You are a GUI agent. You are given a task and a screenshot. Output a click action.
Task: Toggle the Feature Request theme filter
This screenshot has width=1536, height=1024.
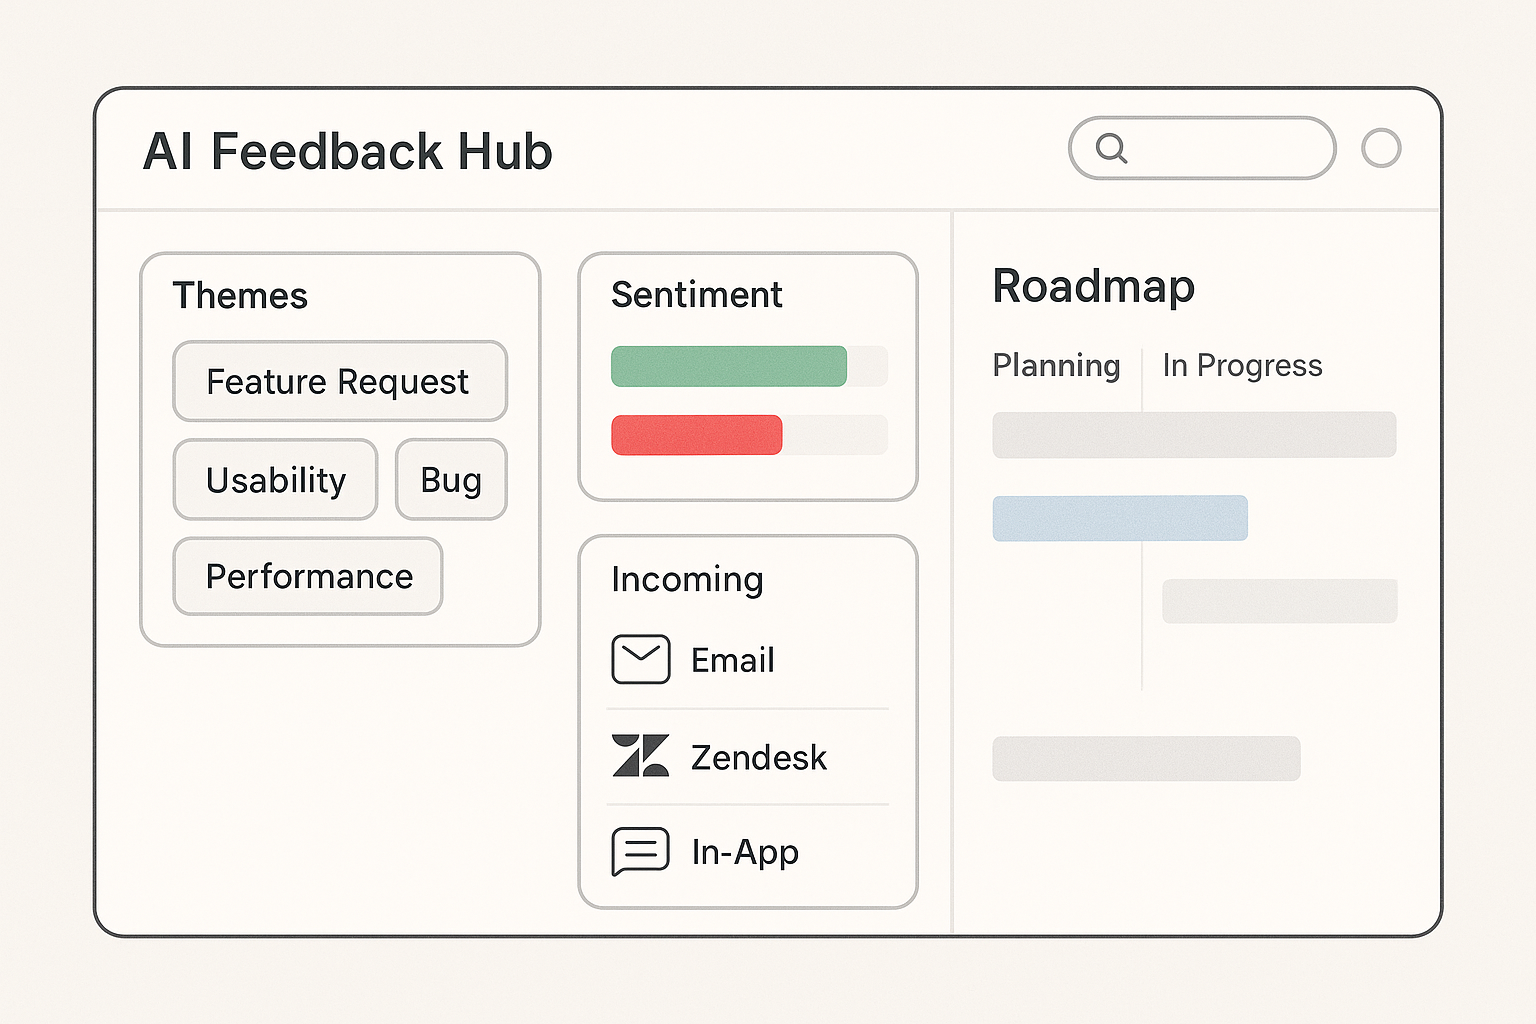pyautogui.click(x=339, y=381)
